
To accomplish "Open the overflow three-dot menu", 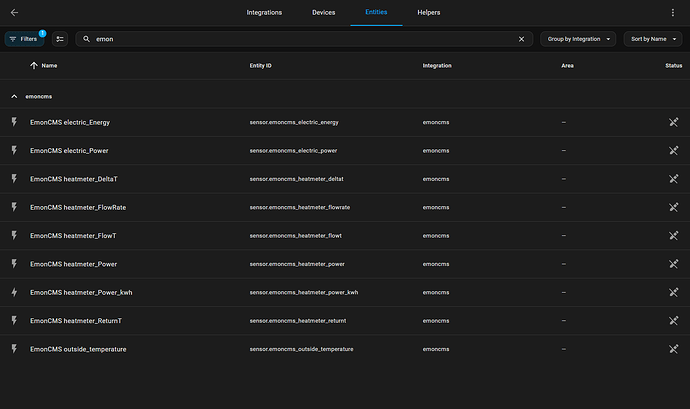I will point(672,12).
